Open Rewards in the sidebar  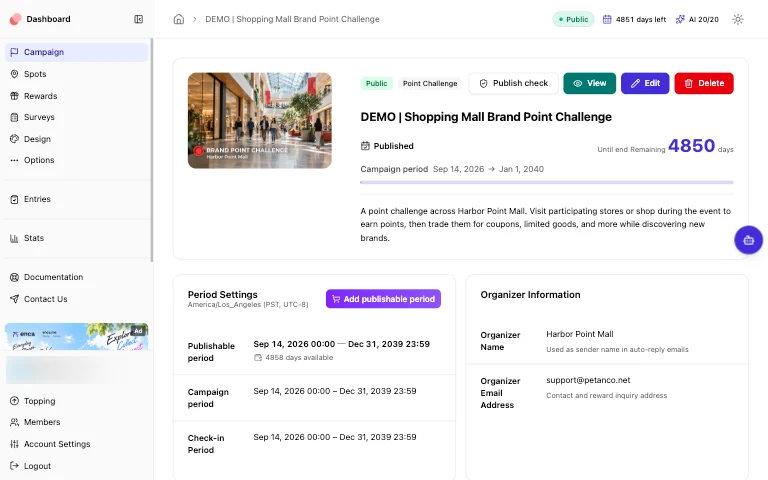pos(76,96)
